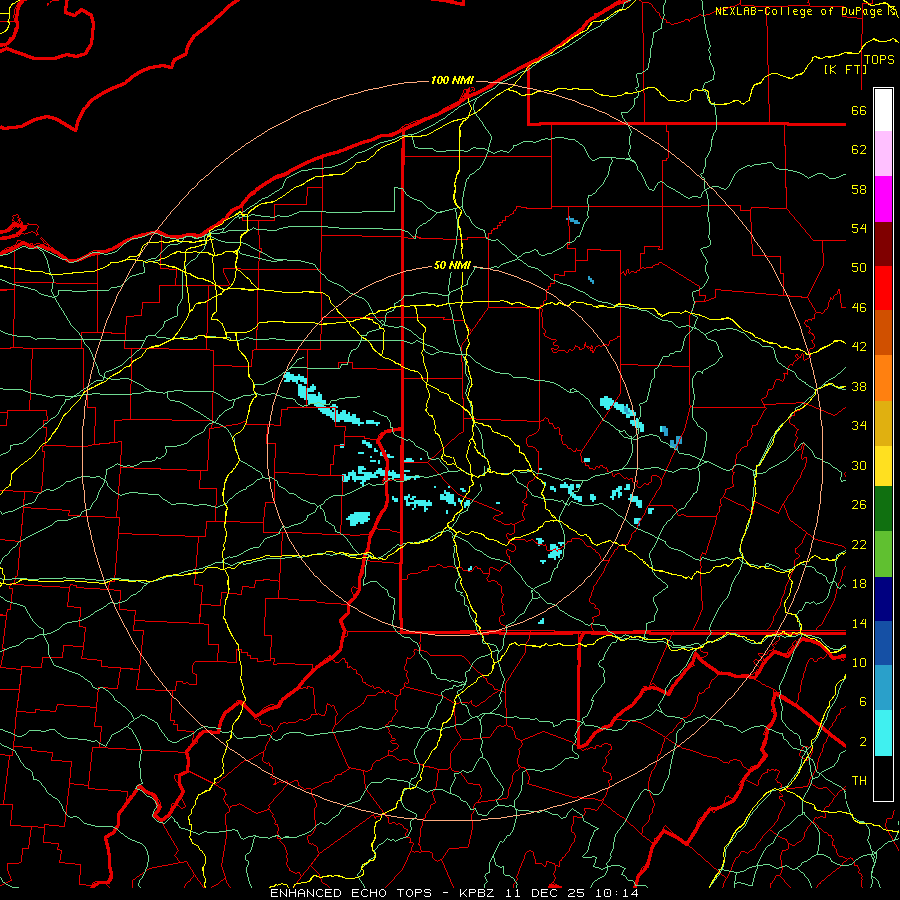Click the legend value "38"

point(859,386)
